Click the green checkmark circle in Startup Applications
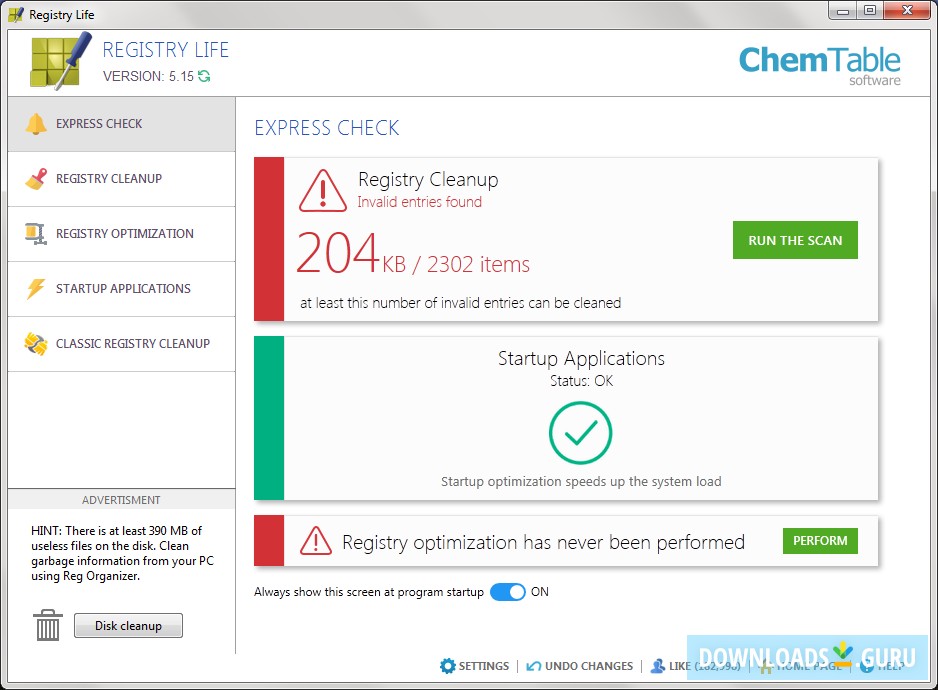 tap(580, 433)
